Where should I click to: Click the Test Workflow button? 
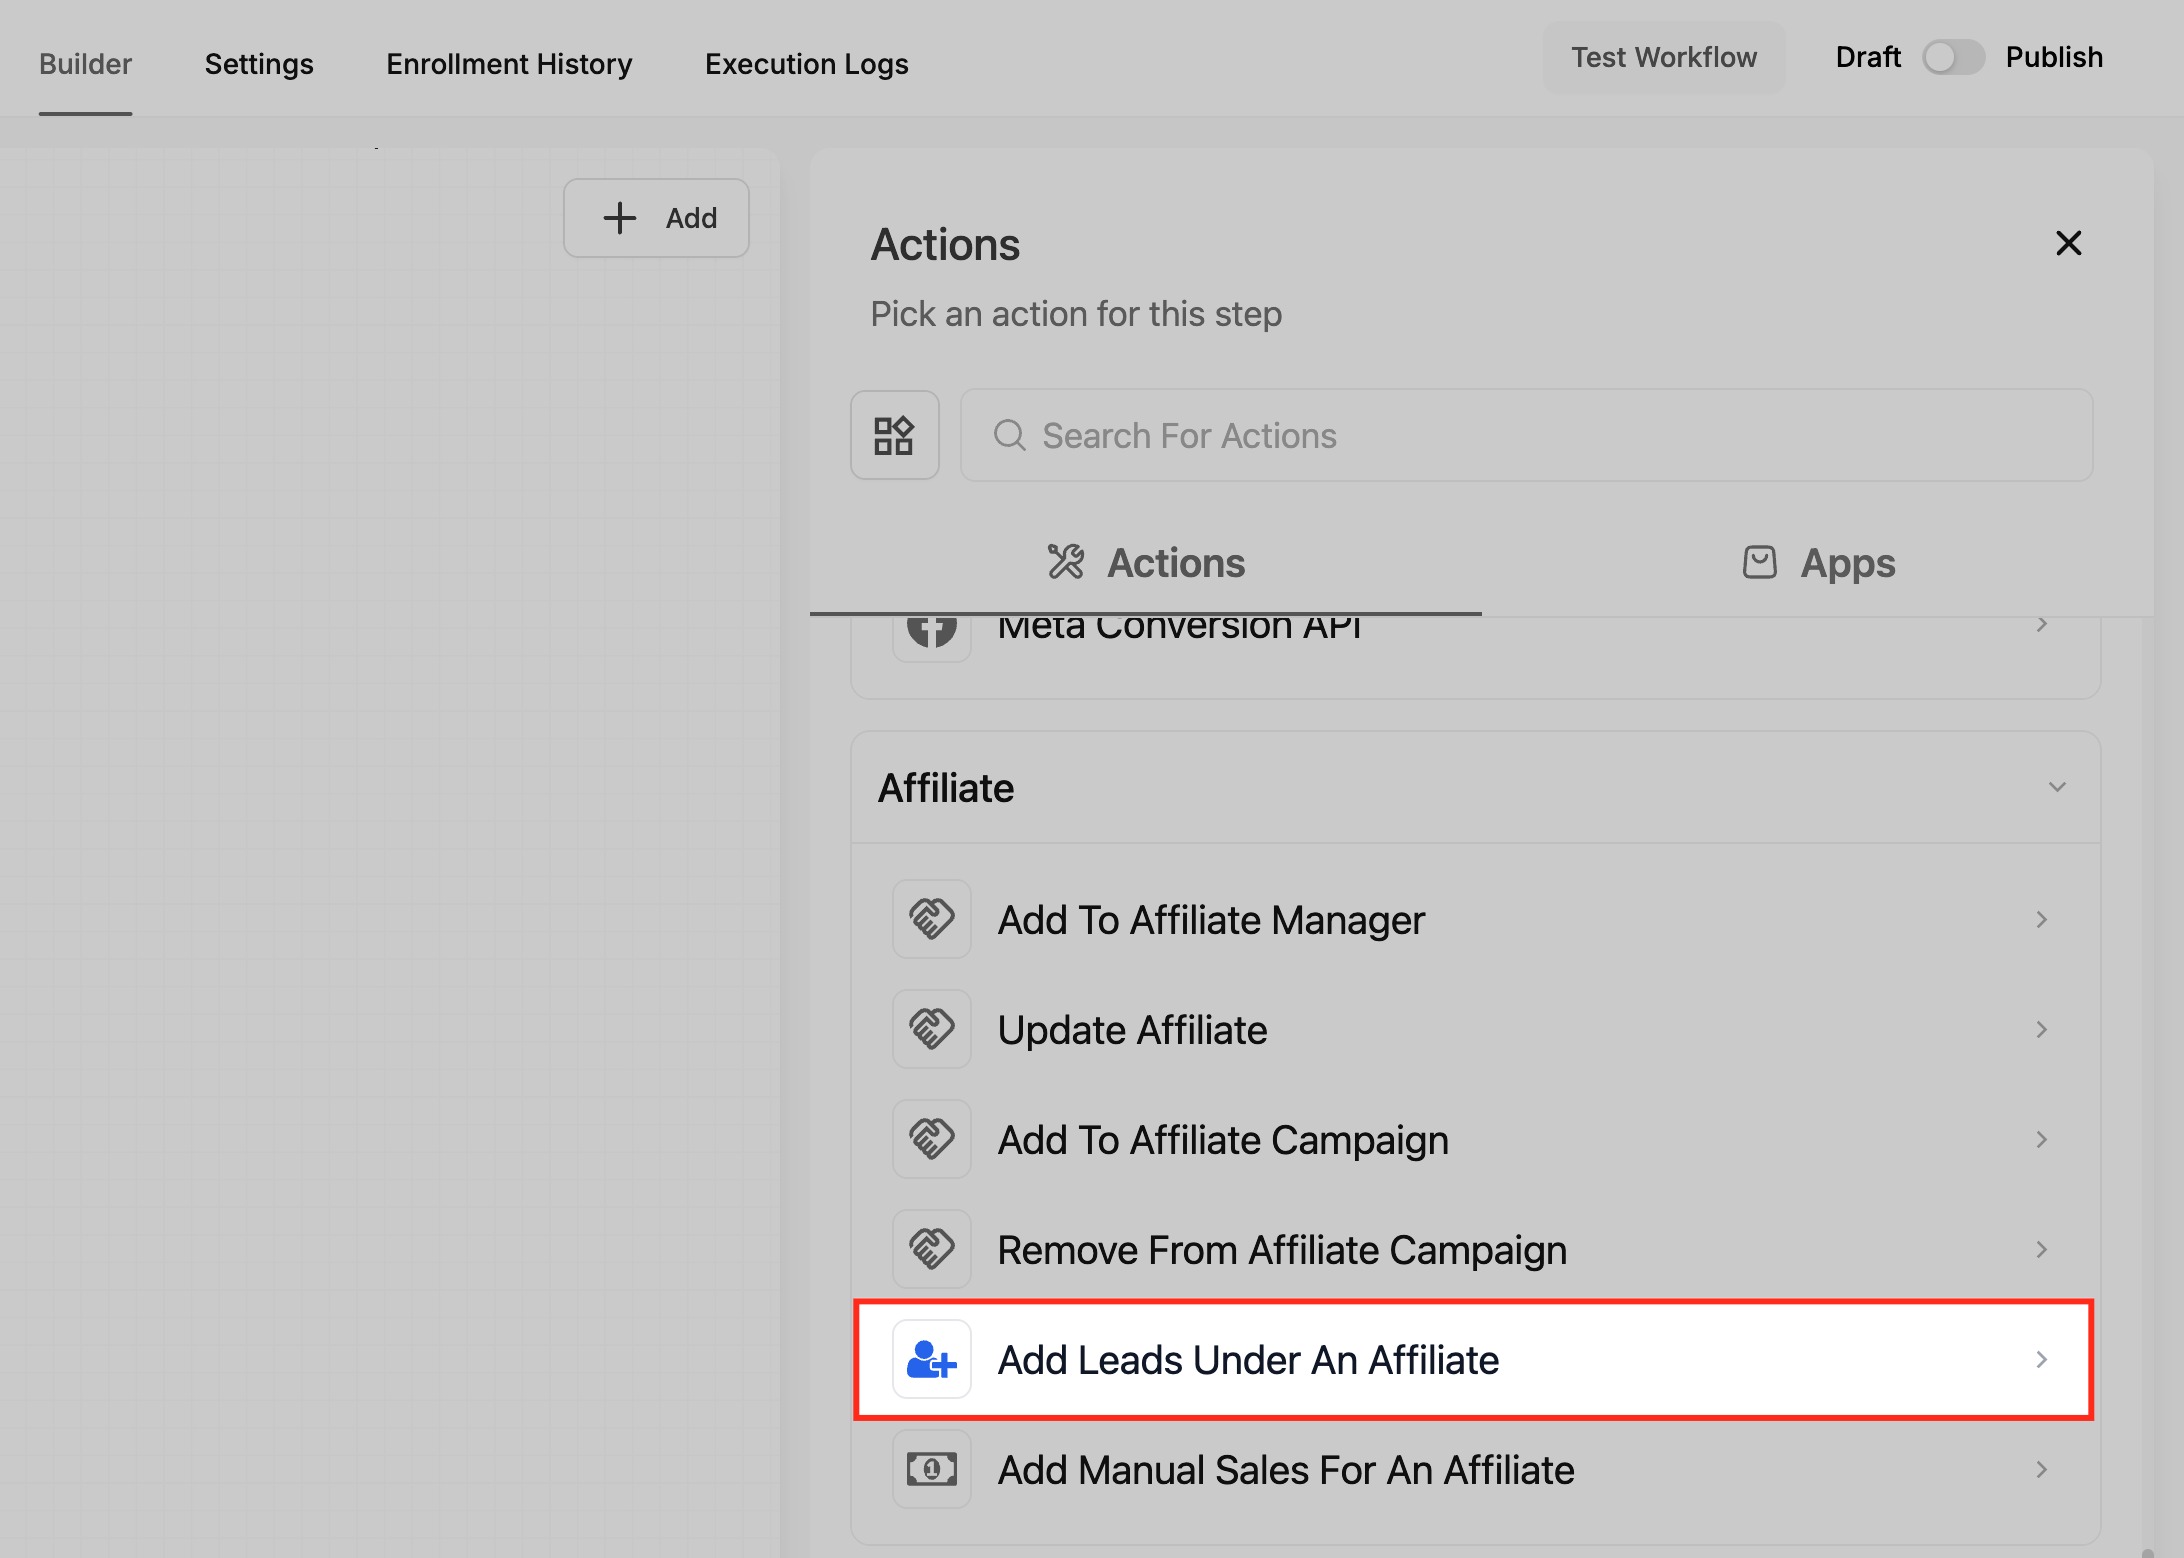[1663, 57]
